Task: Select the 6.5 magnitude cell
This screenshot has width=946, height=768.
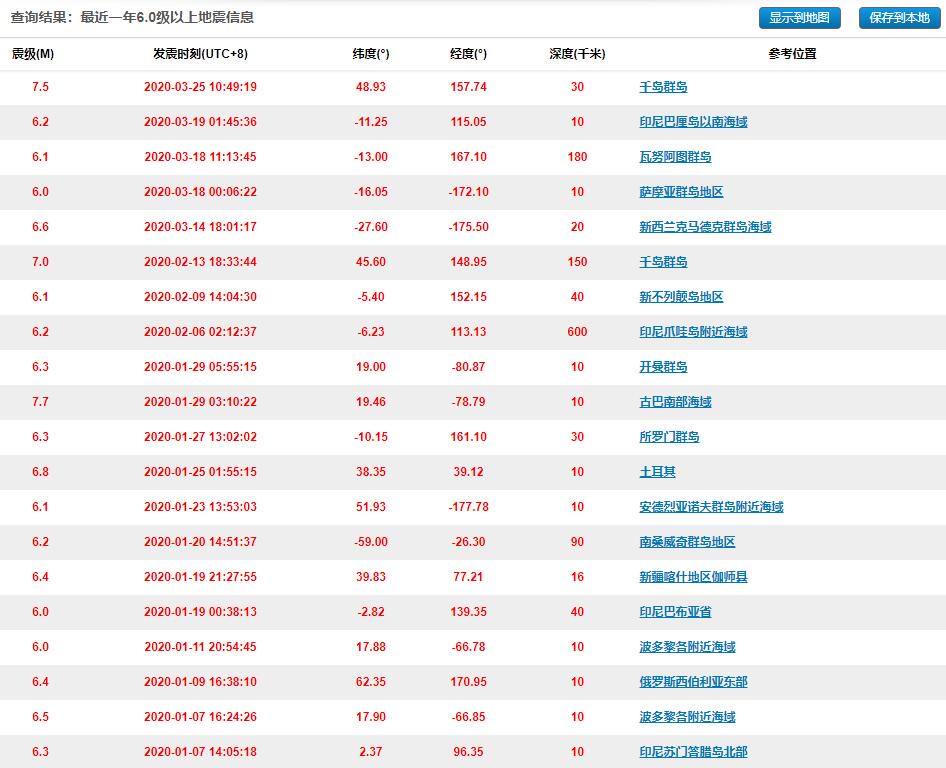Action: point(40,717)
